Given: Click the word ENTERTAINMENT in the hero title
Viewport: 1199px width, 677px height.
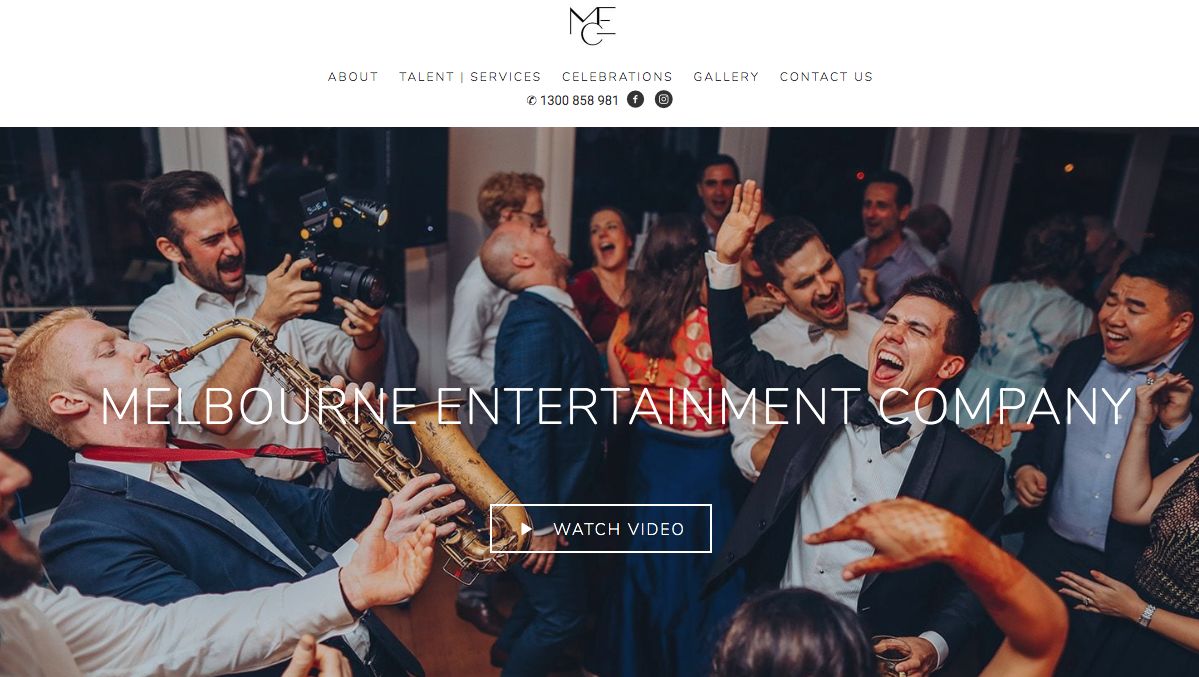Looking at the screenshot, I should (649, 405).
